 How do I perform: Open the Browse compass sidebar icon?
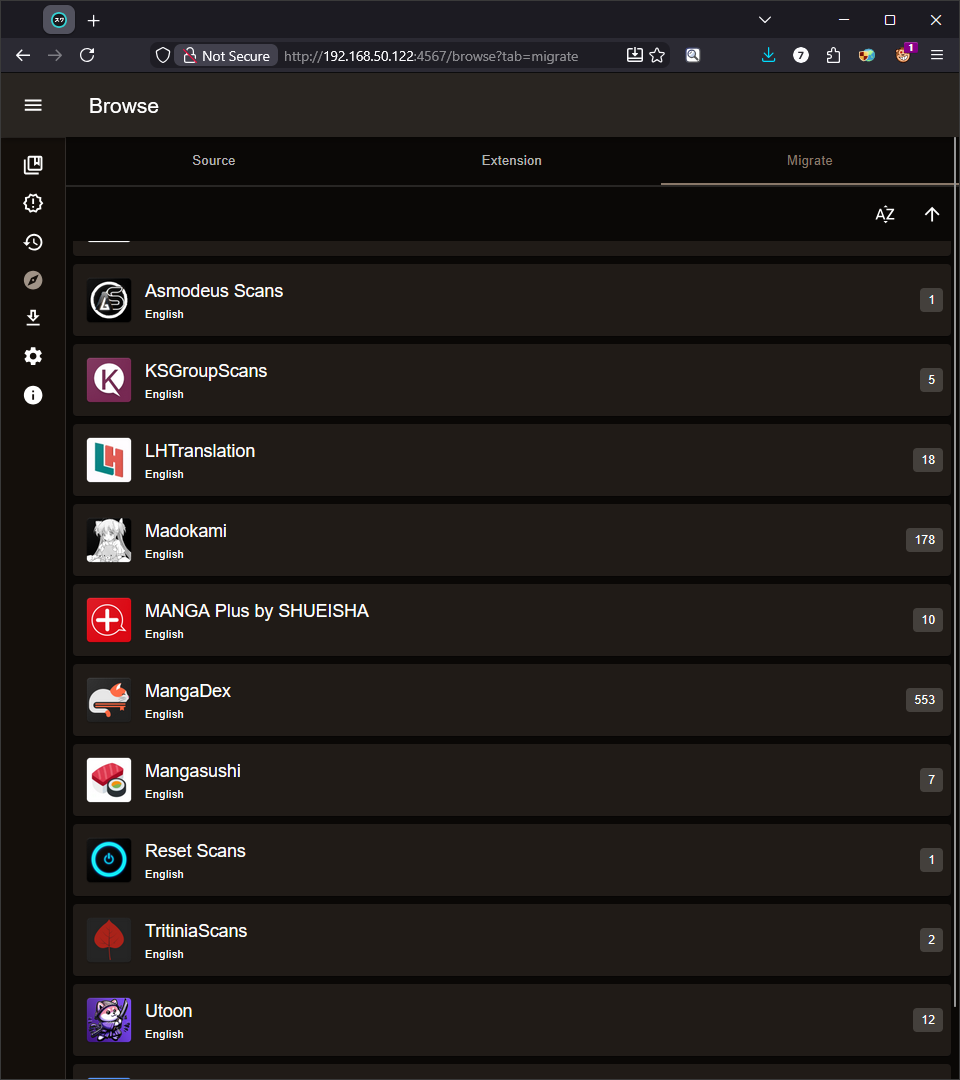tap(33, 280)
